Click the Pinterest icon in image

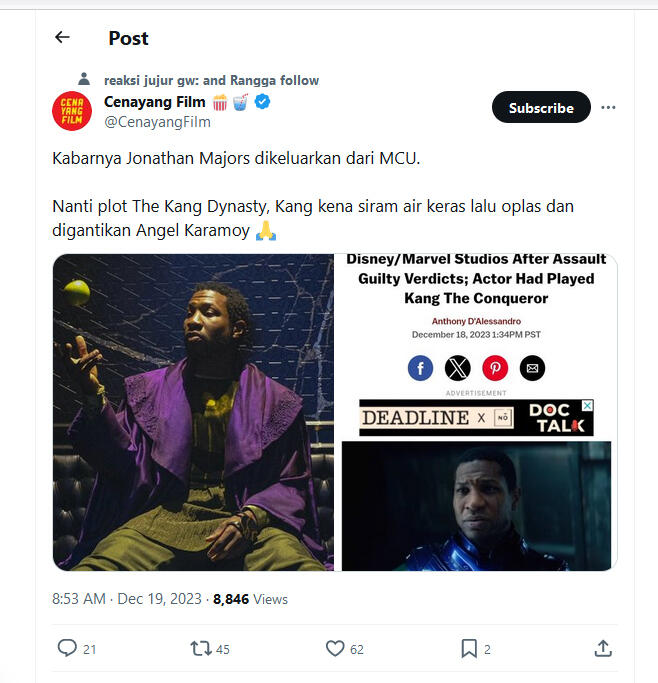[495, 368]
